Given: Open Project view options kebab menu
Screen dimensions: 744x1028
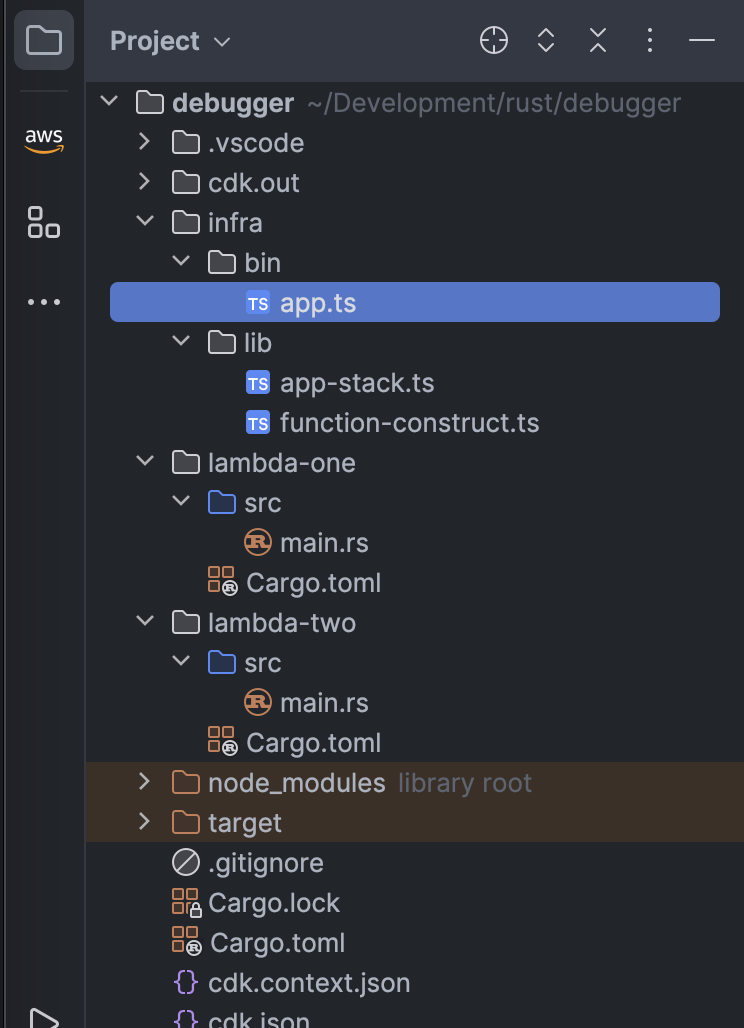Looking at the screenshot, I should 649,41.
